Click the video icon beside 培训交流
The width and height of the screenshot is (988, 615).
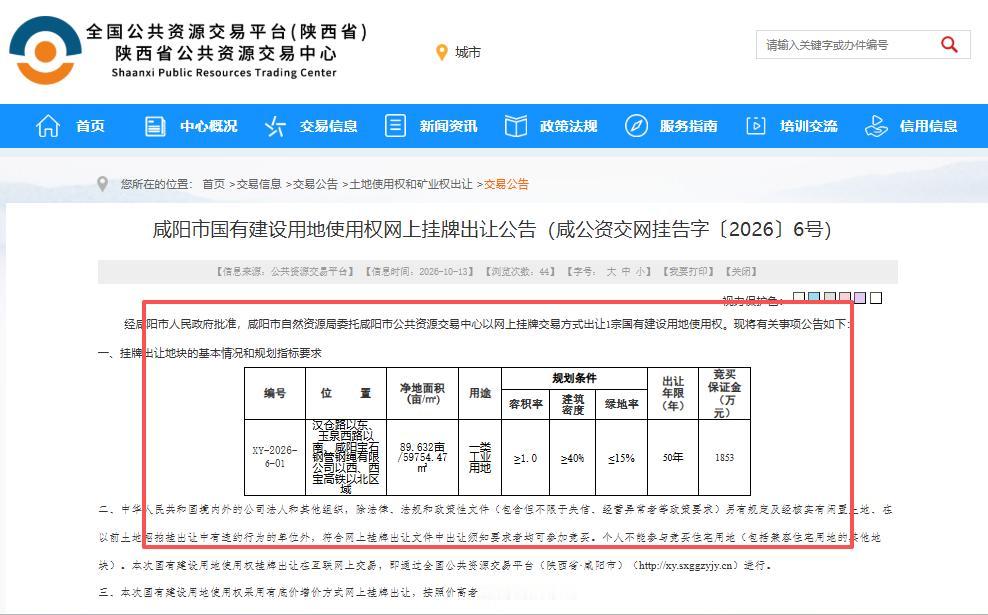[755, 125]
